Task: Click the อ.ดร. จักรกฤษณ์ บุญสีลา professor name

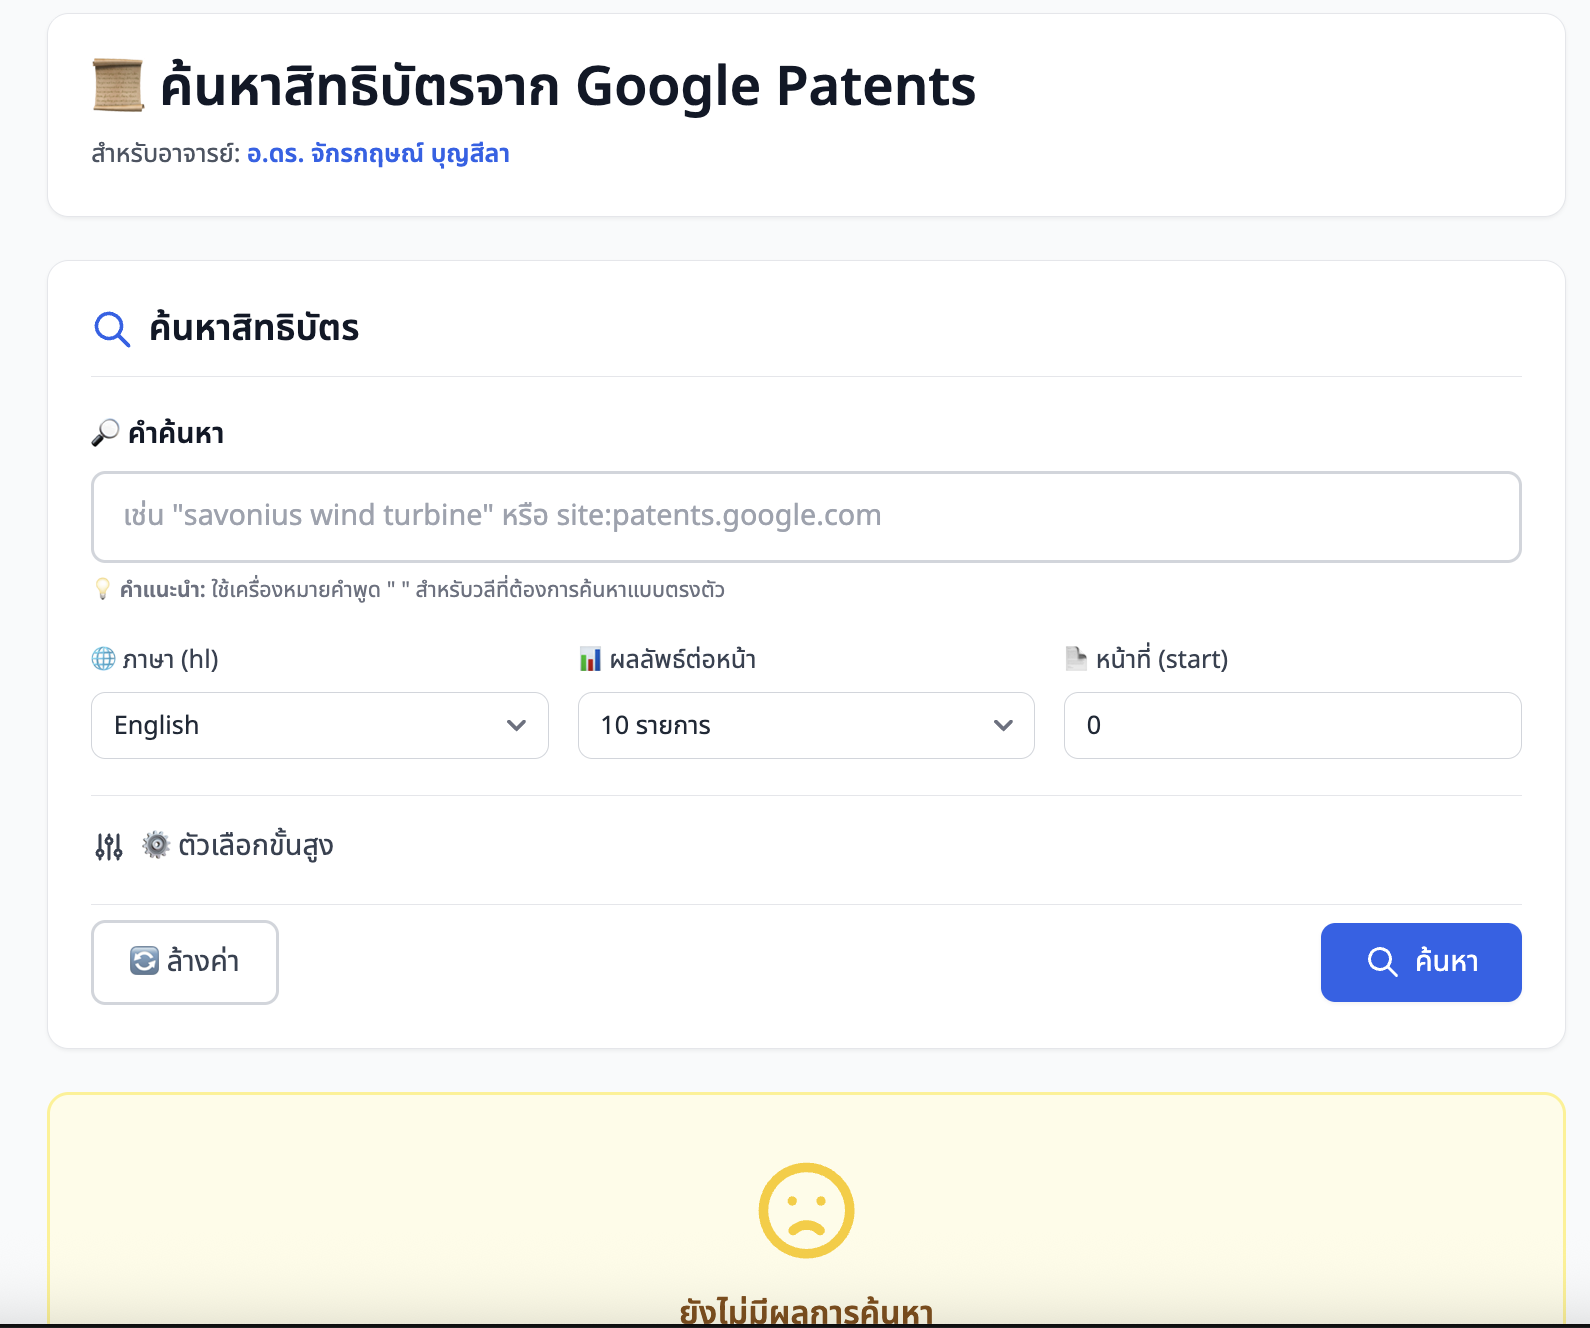Action: (378, 154)
